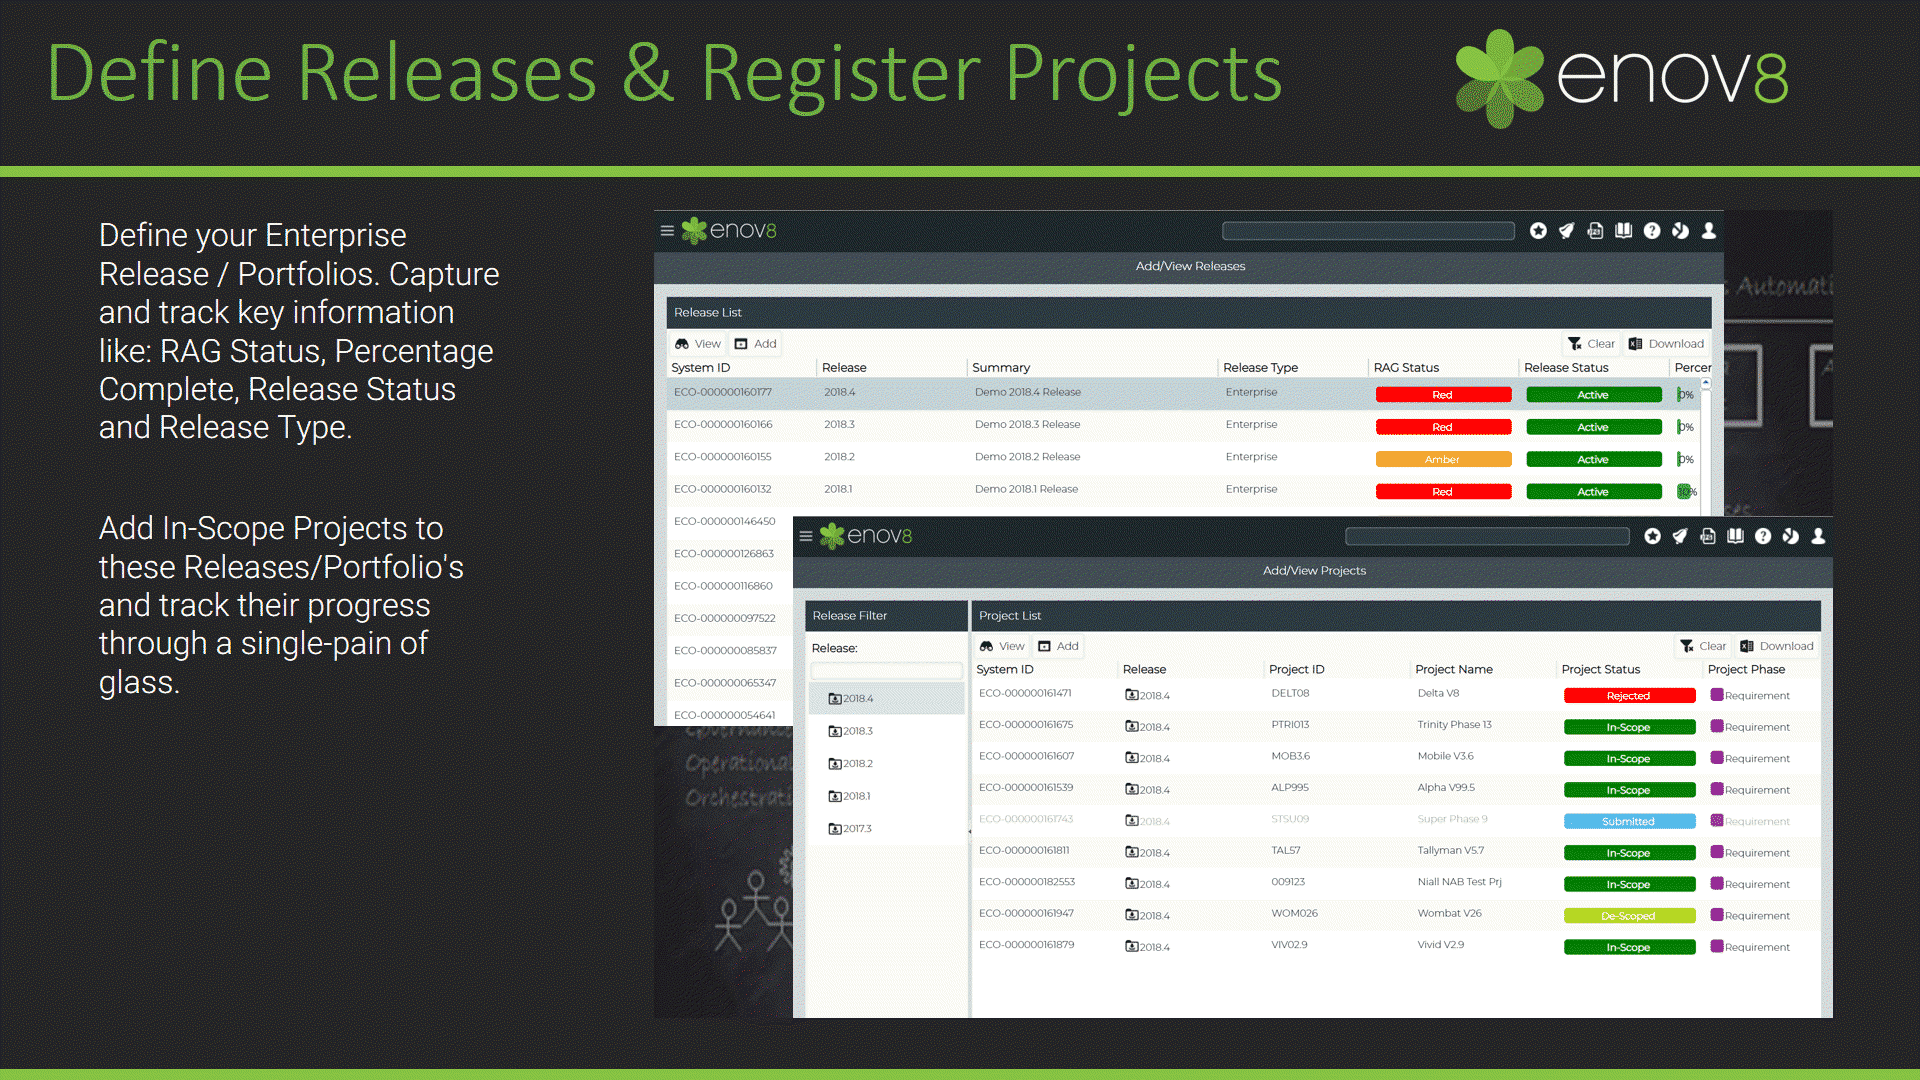This screenshot has width=1920, height=1080.
Task: Sort Project List by Project Name column
Action: tap(1454, 670)
